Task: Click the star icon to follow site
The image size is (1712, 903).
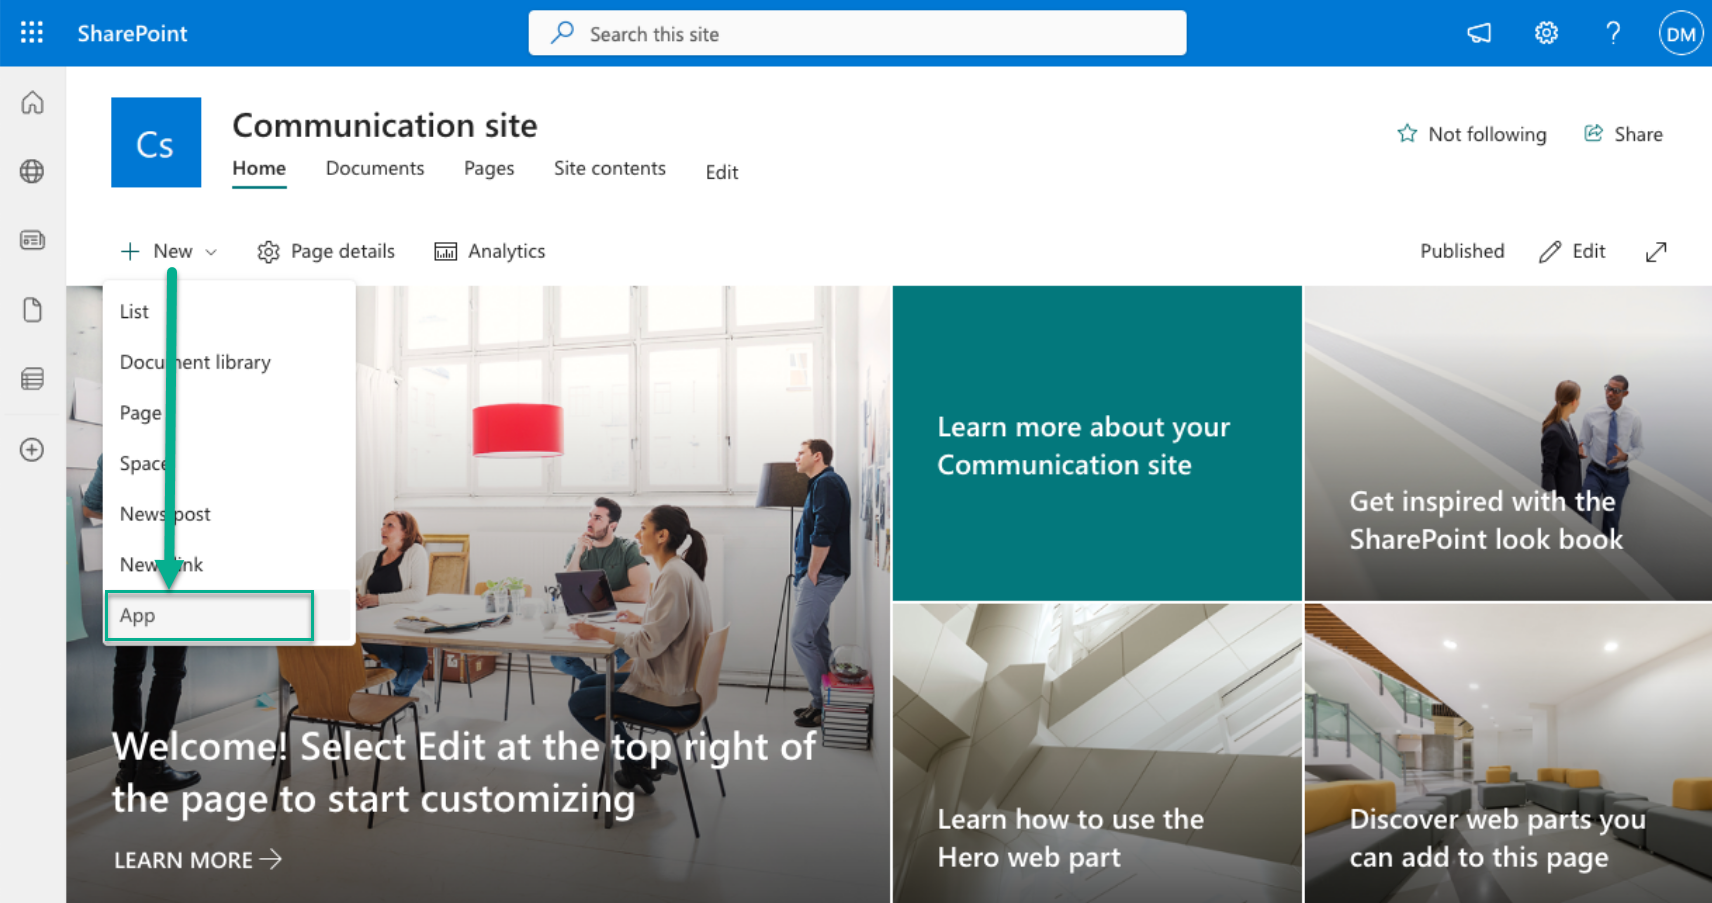Action: (x=1407, y=134)
